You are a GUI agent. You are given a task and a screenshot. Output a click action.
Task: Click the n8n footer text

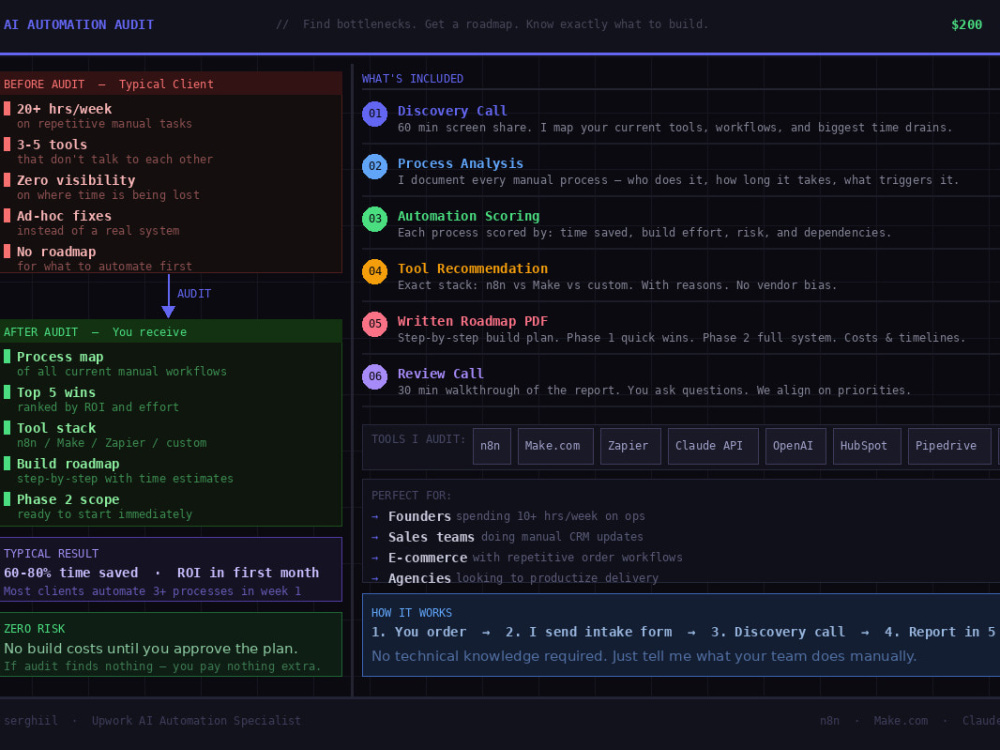[x=829, y=721]
